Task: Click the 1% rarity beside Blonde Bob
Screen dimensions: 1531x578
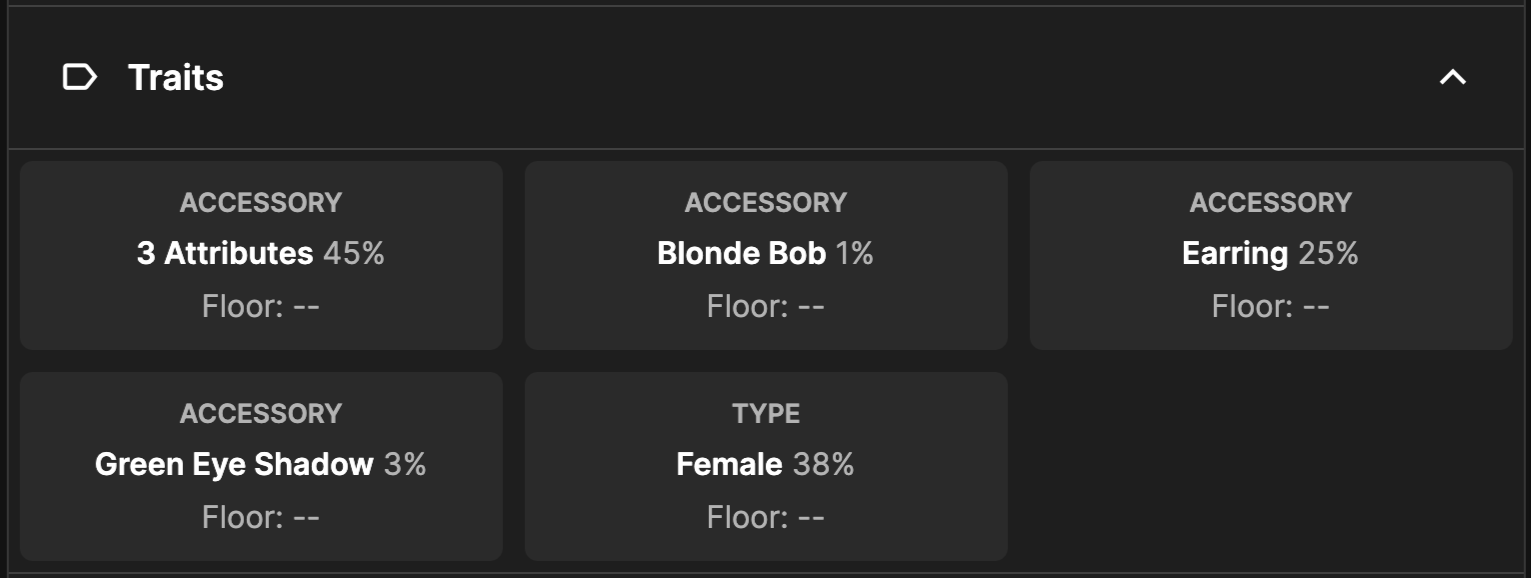Action: tap(855, 253)
